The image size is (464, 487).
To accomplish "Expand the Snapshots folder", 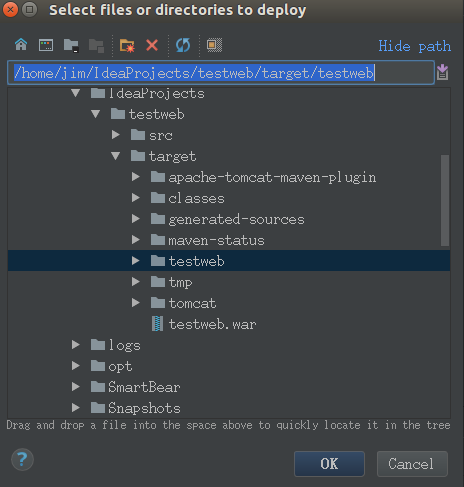I will (76, 407).
